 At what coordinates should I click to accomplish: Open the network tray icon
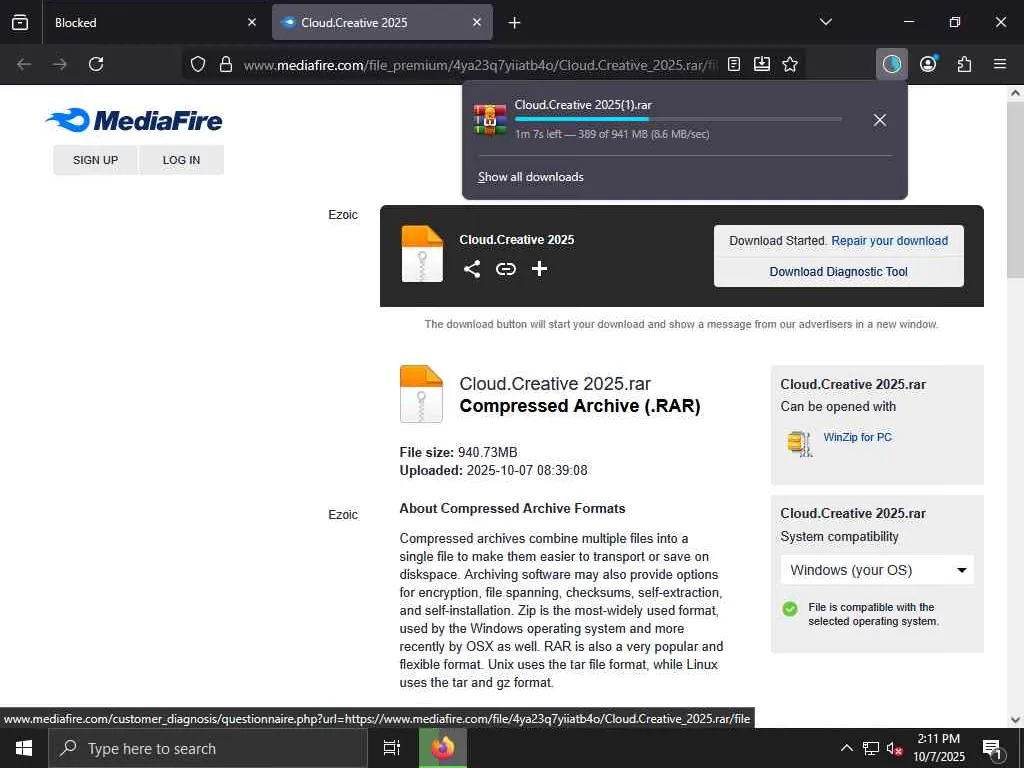[871, 748]
